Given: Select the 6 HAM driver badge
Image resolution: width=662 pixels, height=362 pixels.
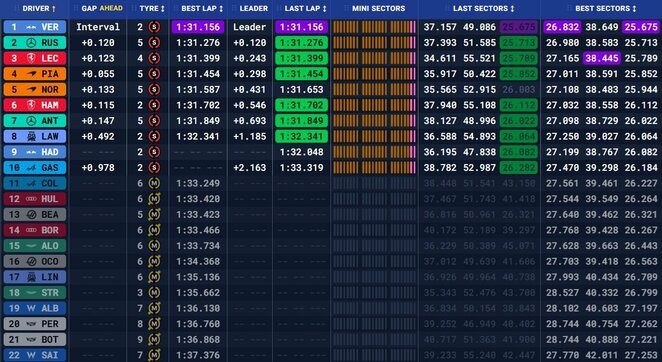Looking at the screenshot, I should (35, 105).
